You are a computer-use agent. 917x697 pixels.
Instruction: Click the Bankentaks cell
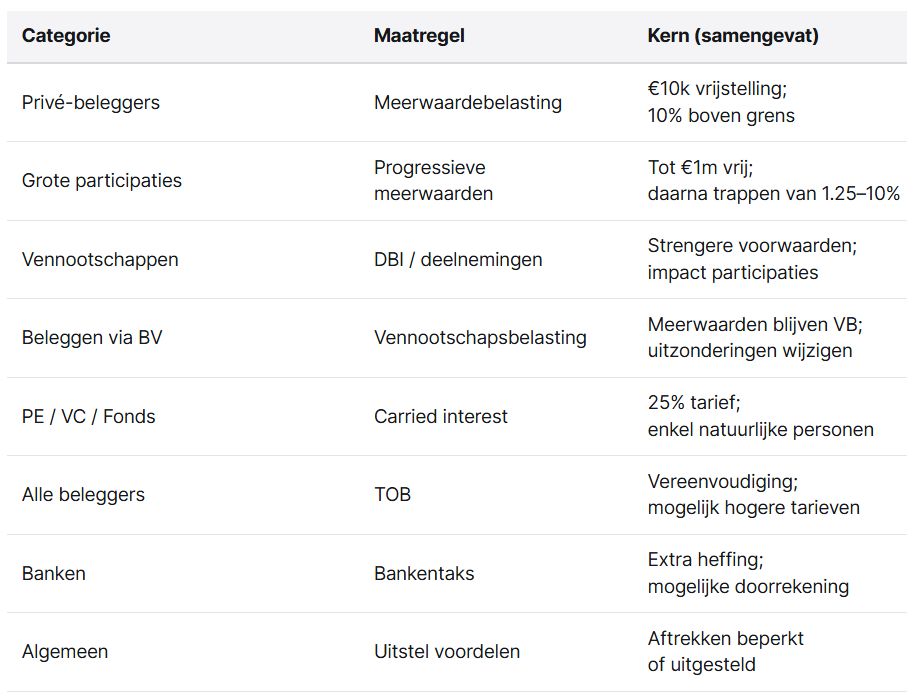point(424,574)
